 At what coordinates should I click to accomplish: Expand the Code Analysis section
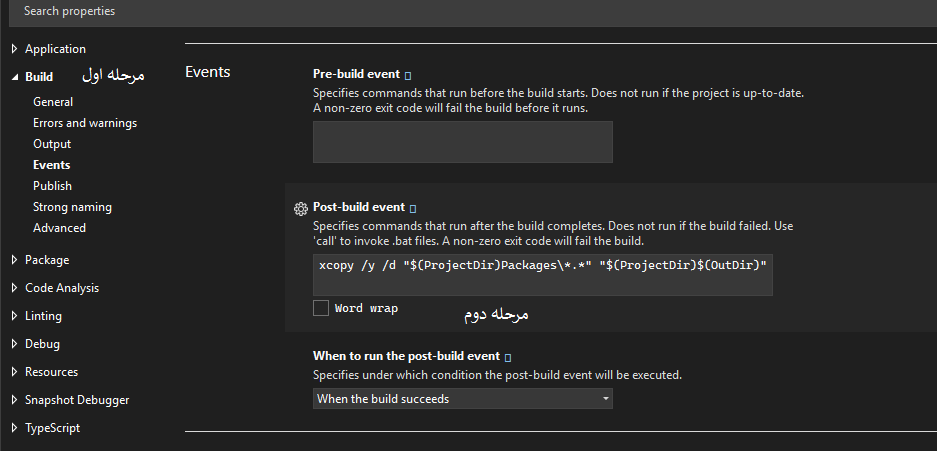15,288
